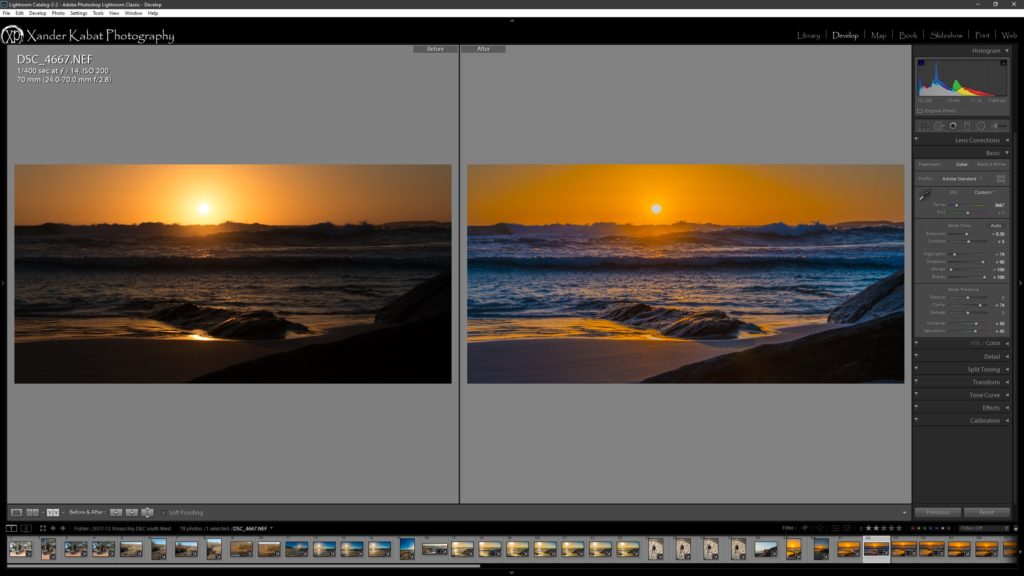Image resolution: width=1024 pixels, height=576 pixels.
Task: Select the Spot Removal tool
Action: click(x=938, y=126)
